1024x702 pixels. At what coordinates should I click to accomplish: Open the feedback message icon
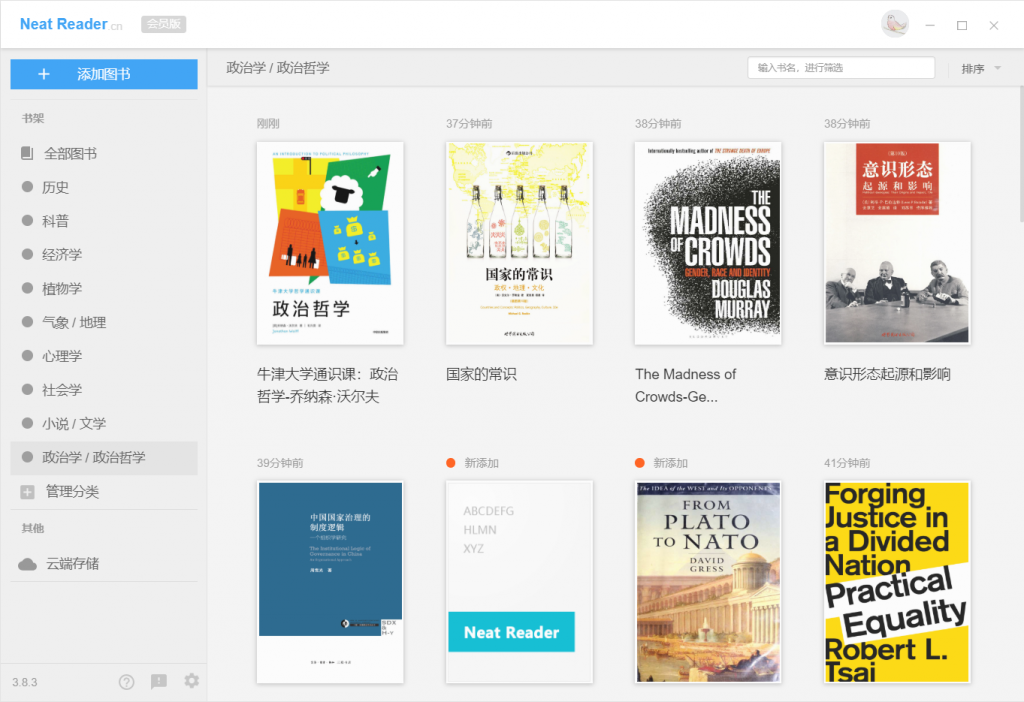[159, 682]
